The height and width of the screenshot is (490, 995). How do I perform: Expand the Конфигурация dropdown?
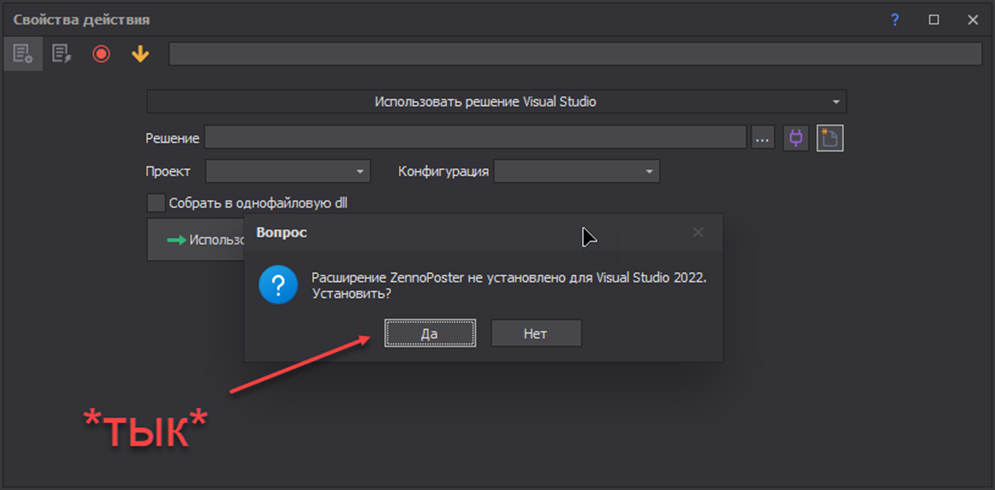(577, 171)
